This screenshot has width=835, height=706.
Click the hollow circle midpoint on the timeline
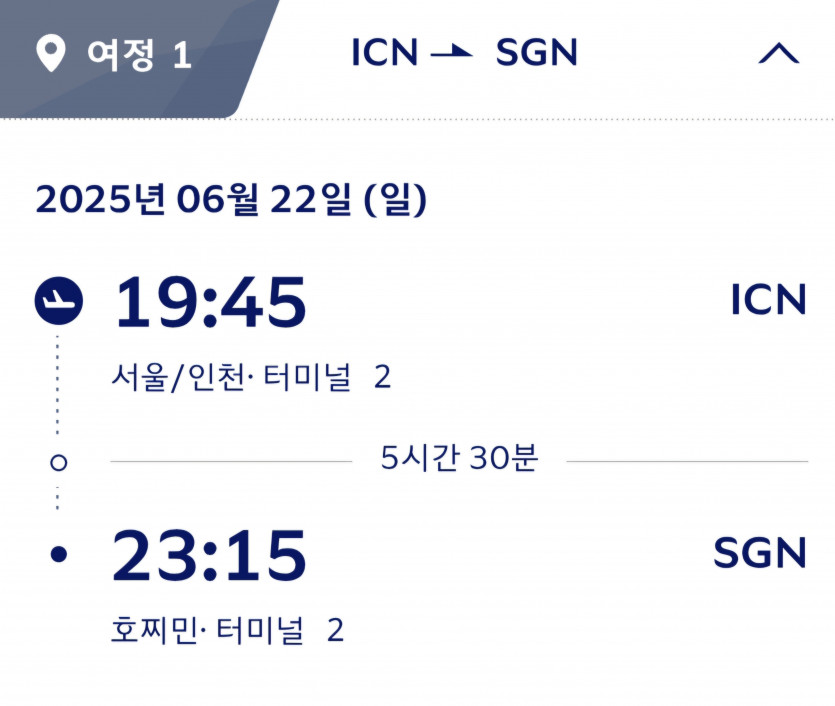coord(58,462)
